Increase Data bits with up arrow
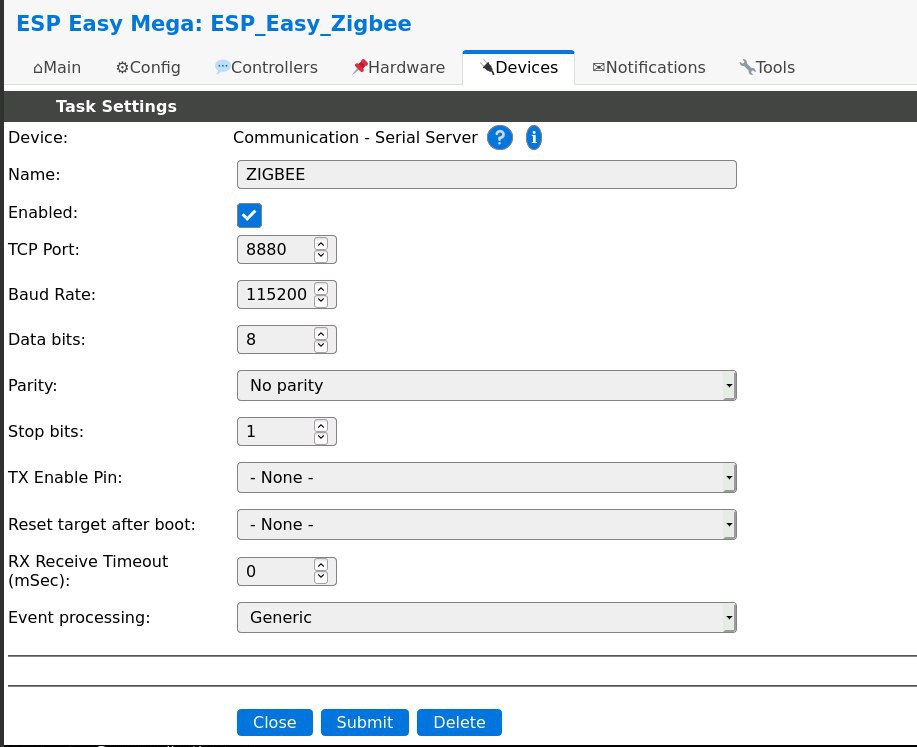The width and height of the screenshot is (917, 747). pos(321,333)
